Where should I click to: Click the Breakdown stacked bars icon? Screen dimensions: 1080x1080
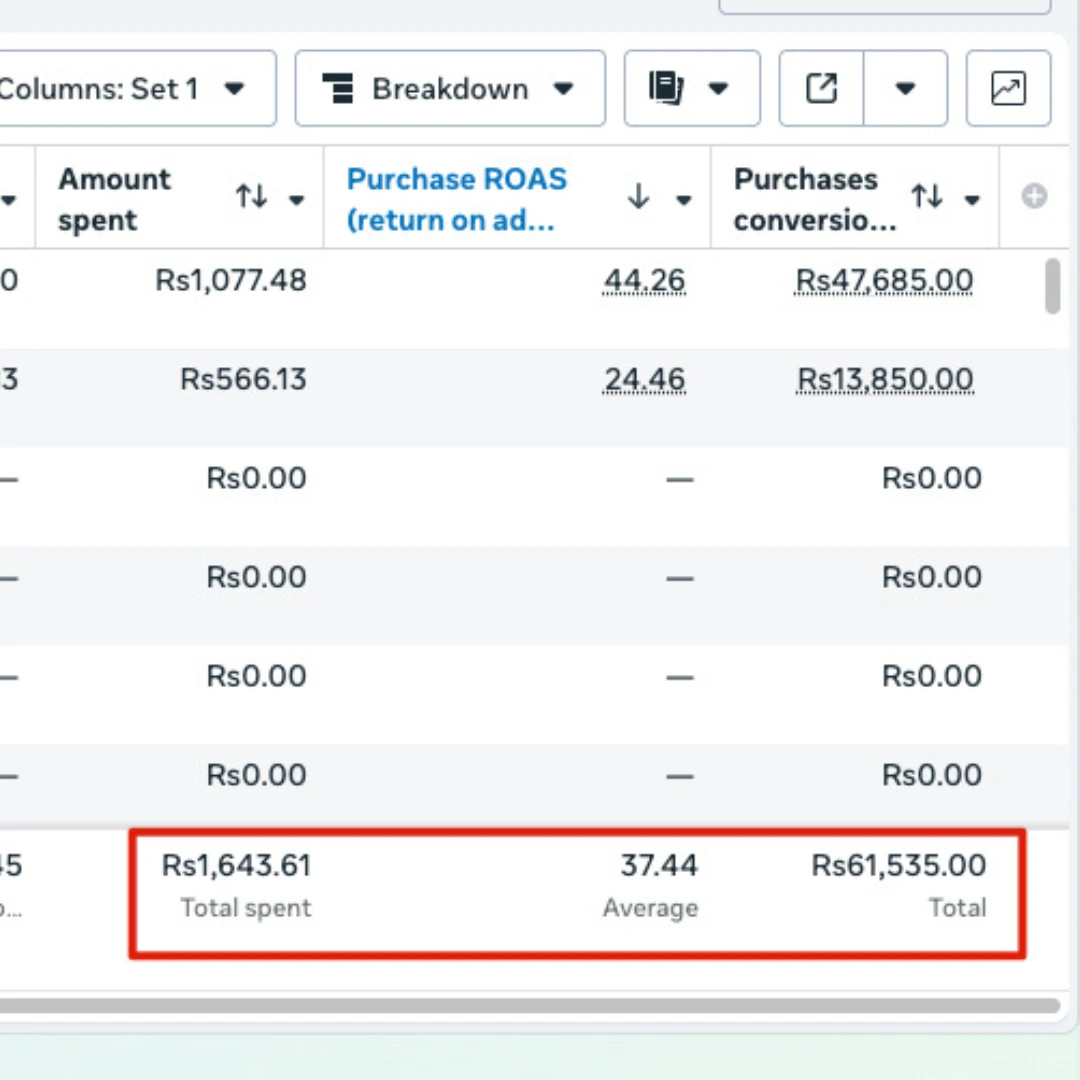[338, 89]
